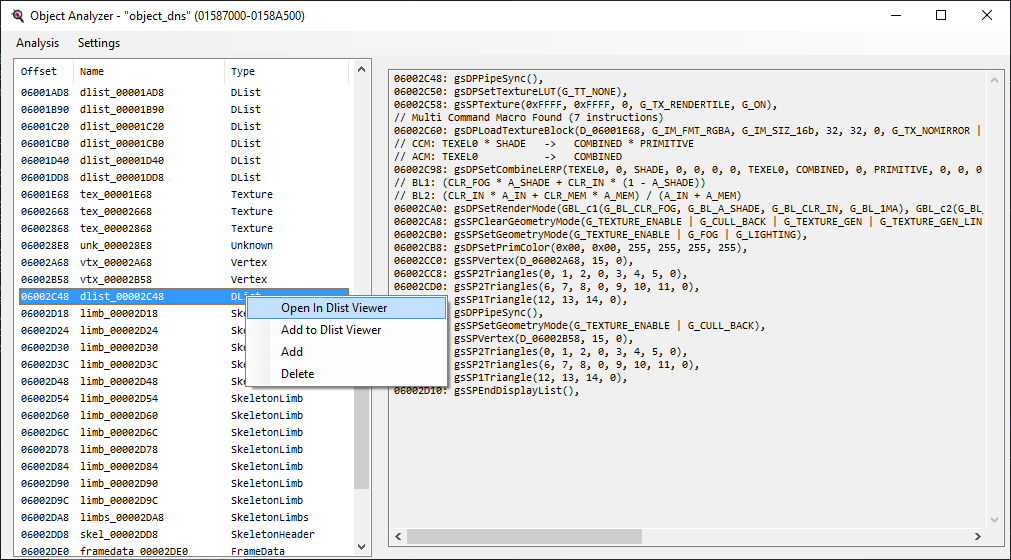Click the gsDPLoadTextureBlock code line
This screenshot has height=560, width=1011.
[x=687, y=131]
